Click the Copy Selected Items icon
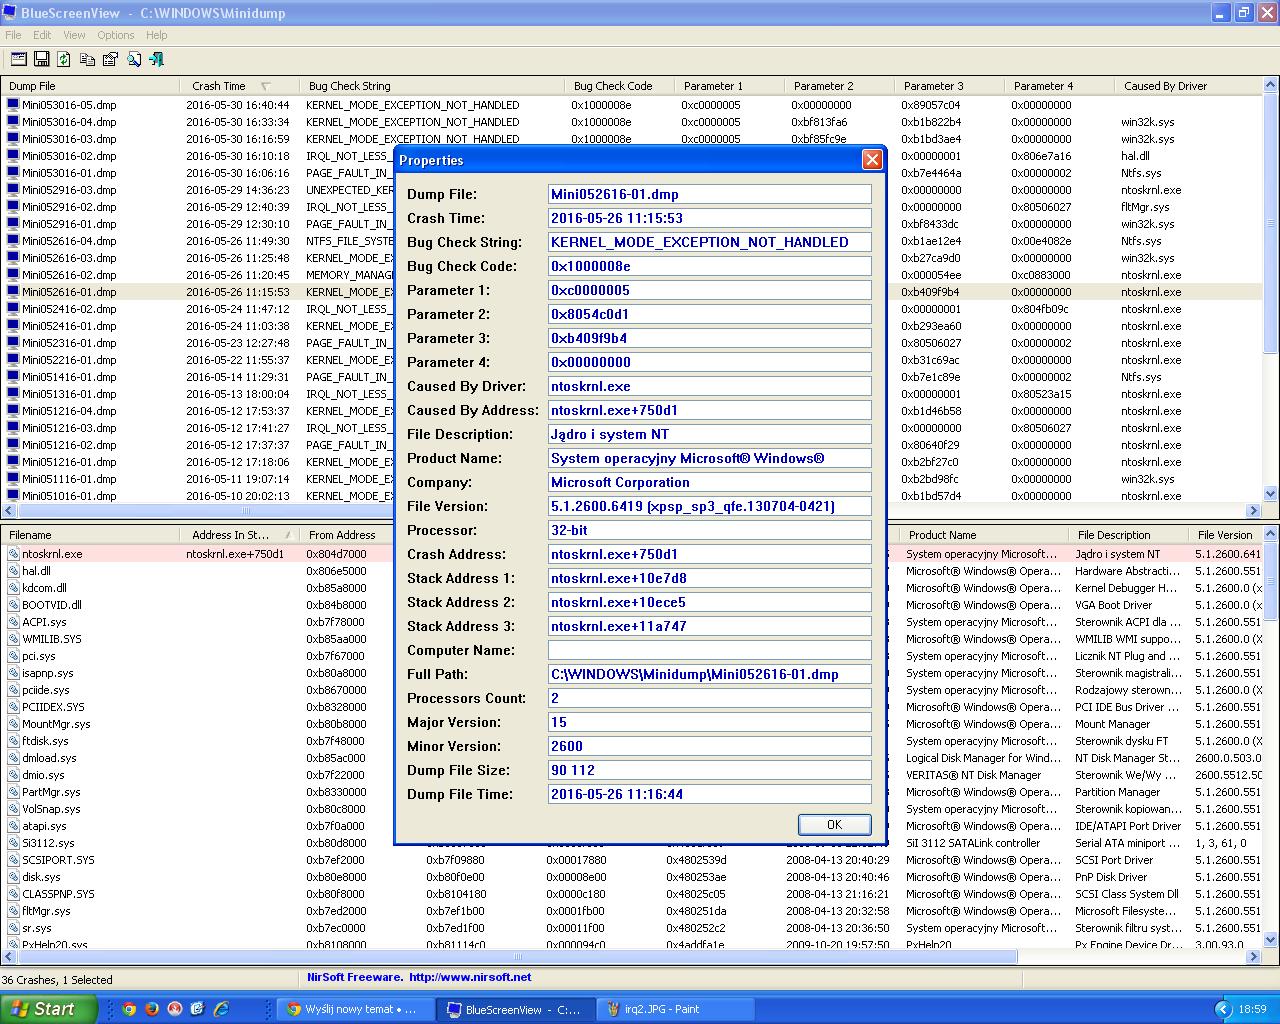 tap(87, 60)
